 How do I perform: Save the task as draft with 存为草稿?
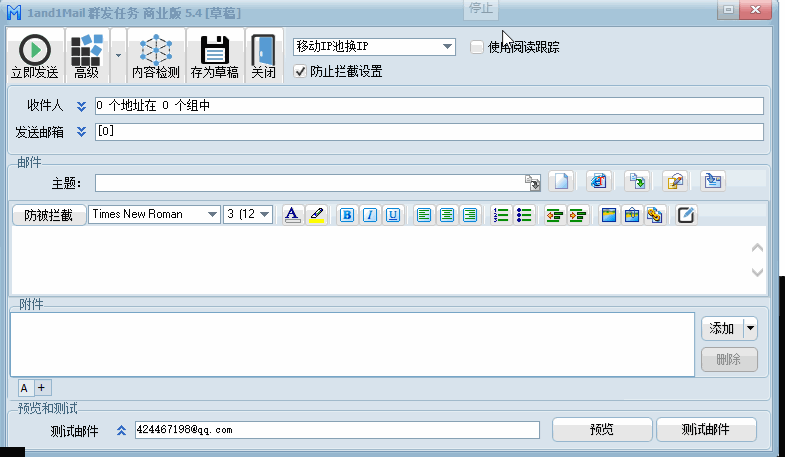pos(214,56)
